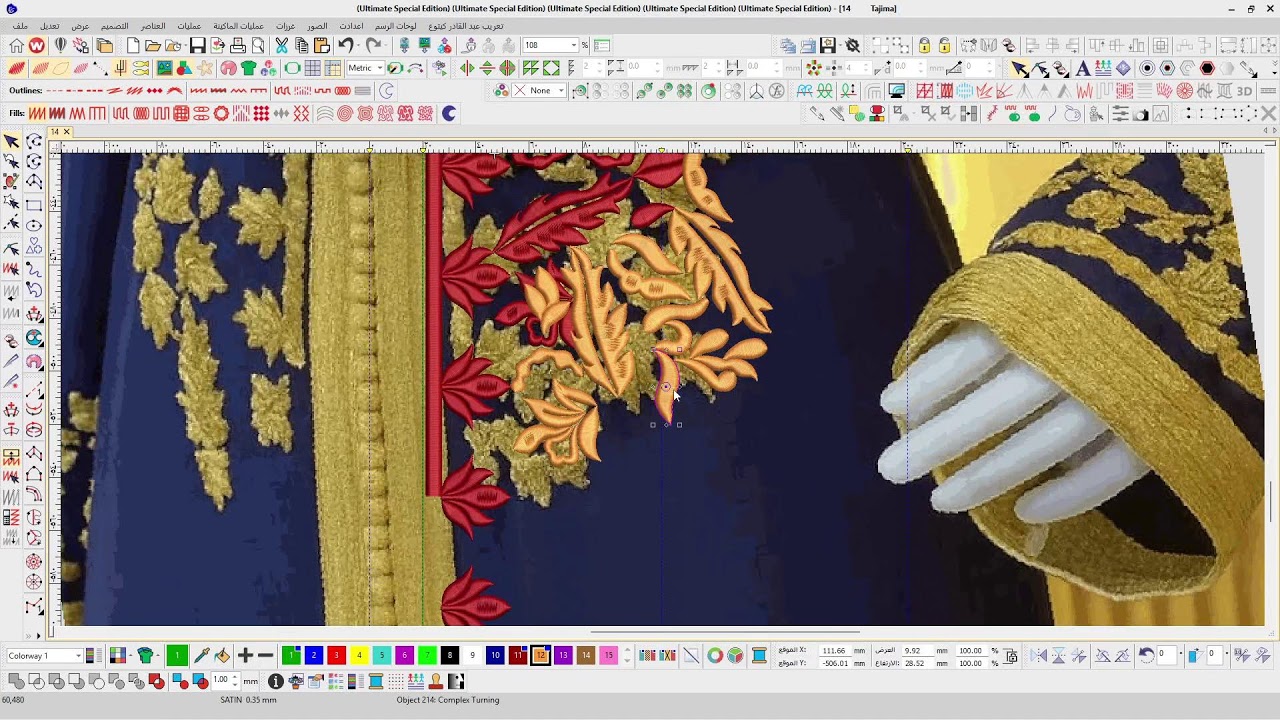The image size is (1280, 720).
Task: Click the X position field showing 111.66
Action: 834,651
